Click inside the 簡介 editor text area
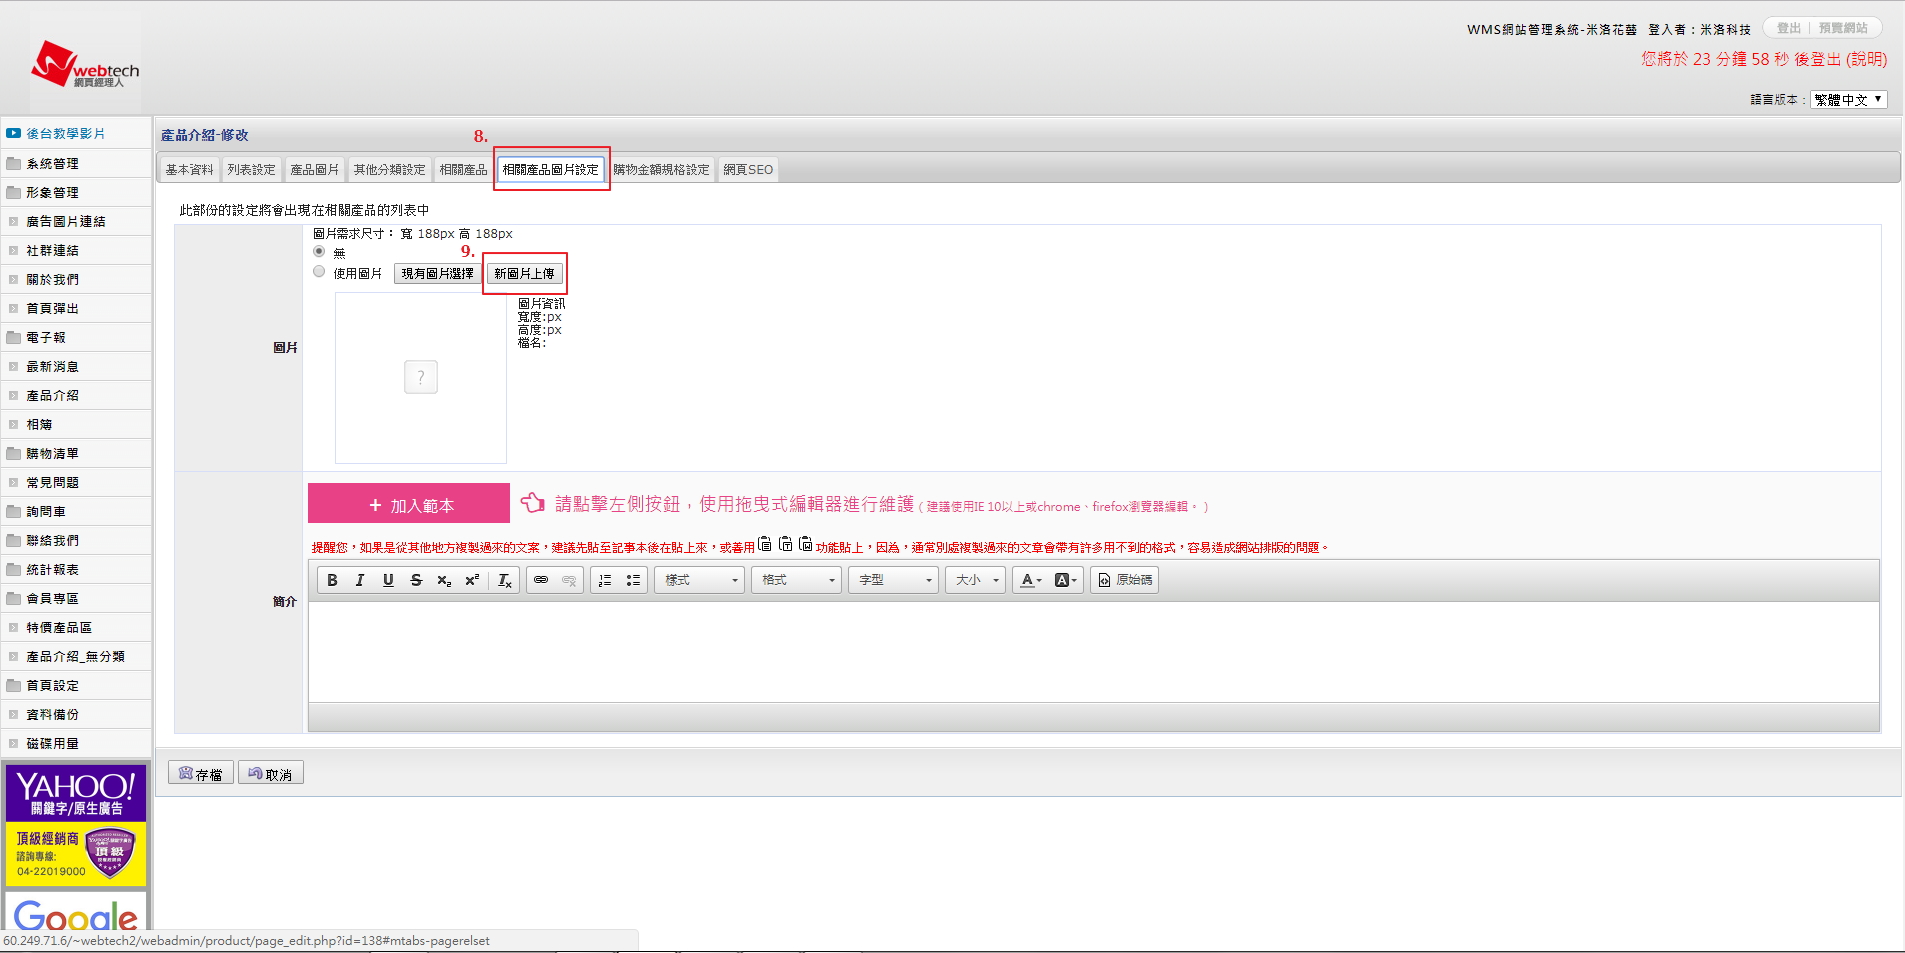The width and height of the screenshot is (1905, 953). (x=1093, y=651)
